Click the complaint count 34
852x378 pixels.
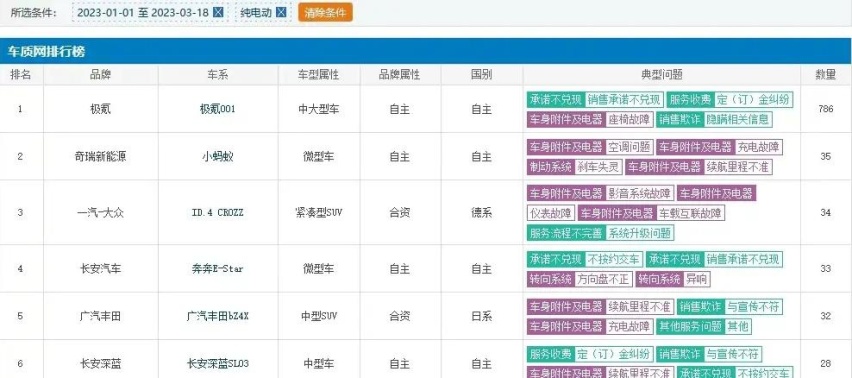[825, 213]
